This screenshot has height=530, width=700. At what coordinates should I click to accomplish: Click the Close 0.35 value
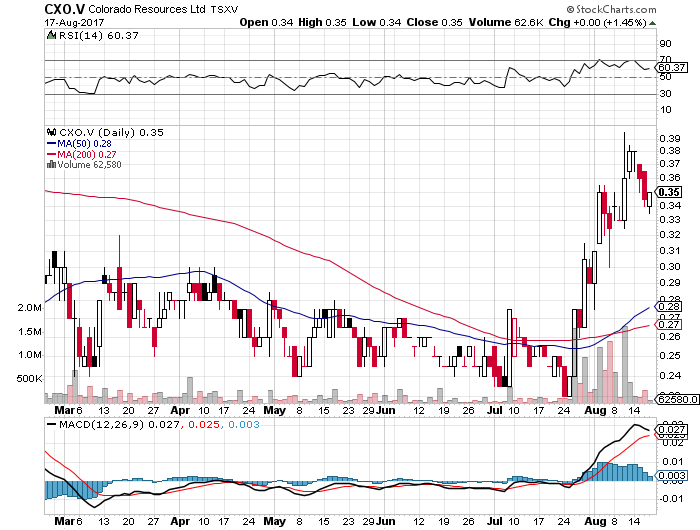[434, 22]
